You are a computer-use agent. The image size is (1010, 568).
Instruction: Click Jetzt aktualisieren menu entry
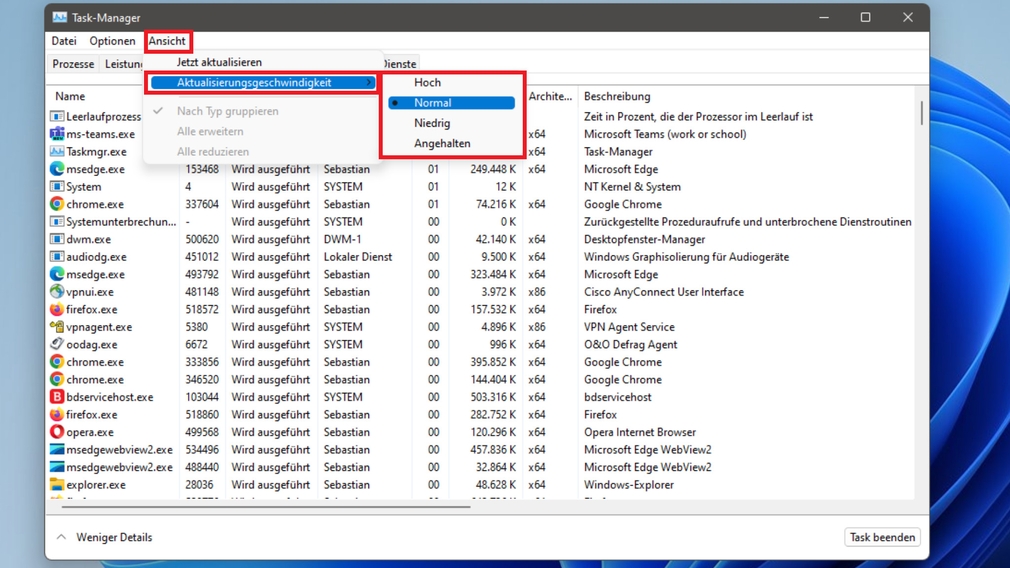[x=219, y=62]
